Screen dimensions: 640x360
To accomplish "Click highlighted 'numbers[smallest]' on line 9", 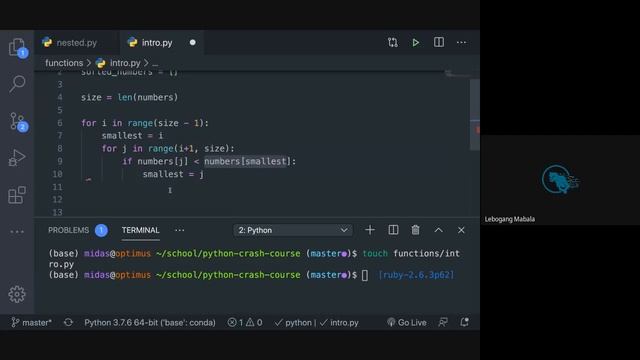I will click(245, 161).
